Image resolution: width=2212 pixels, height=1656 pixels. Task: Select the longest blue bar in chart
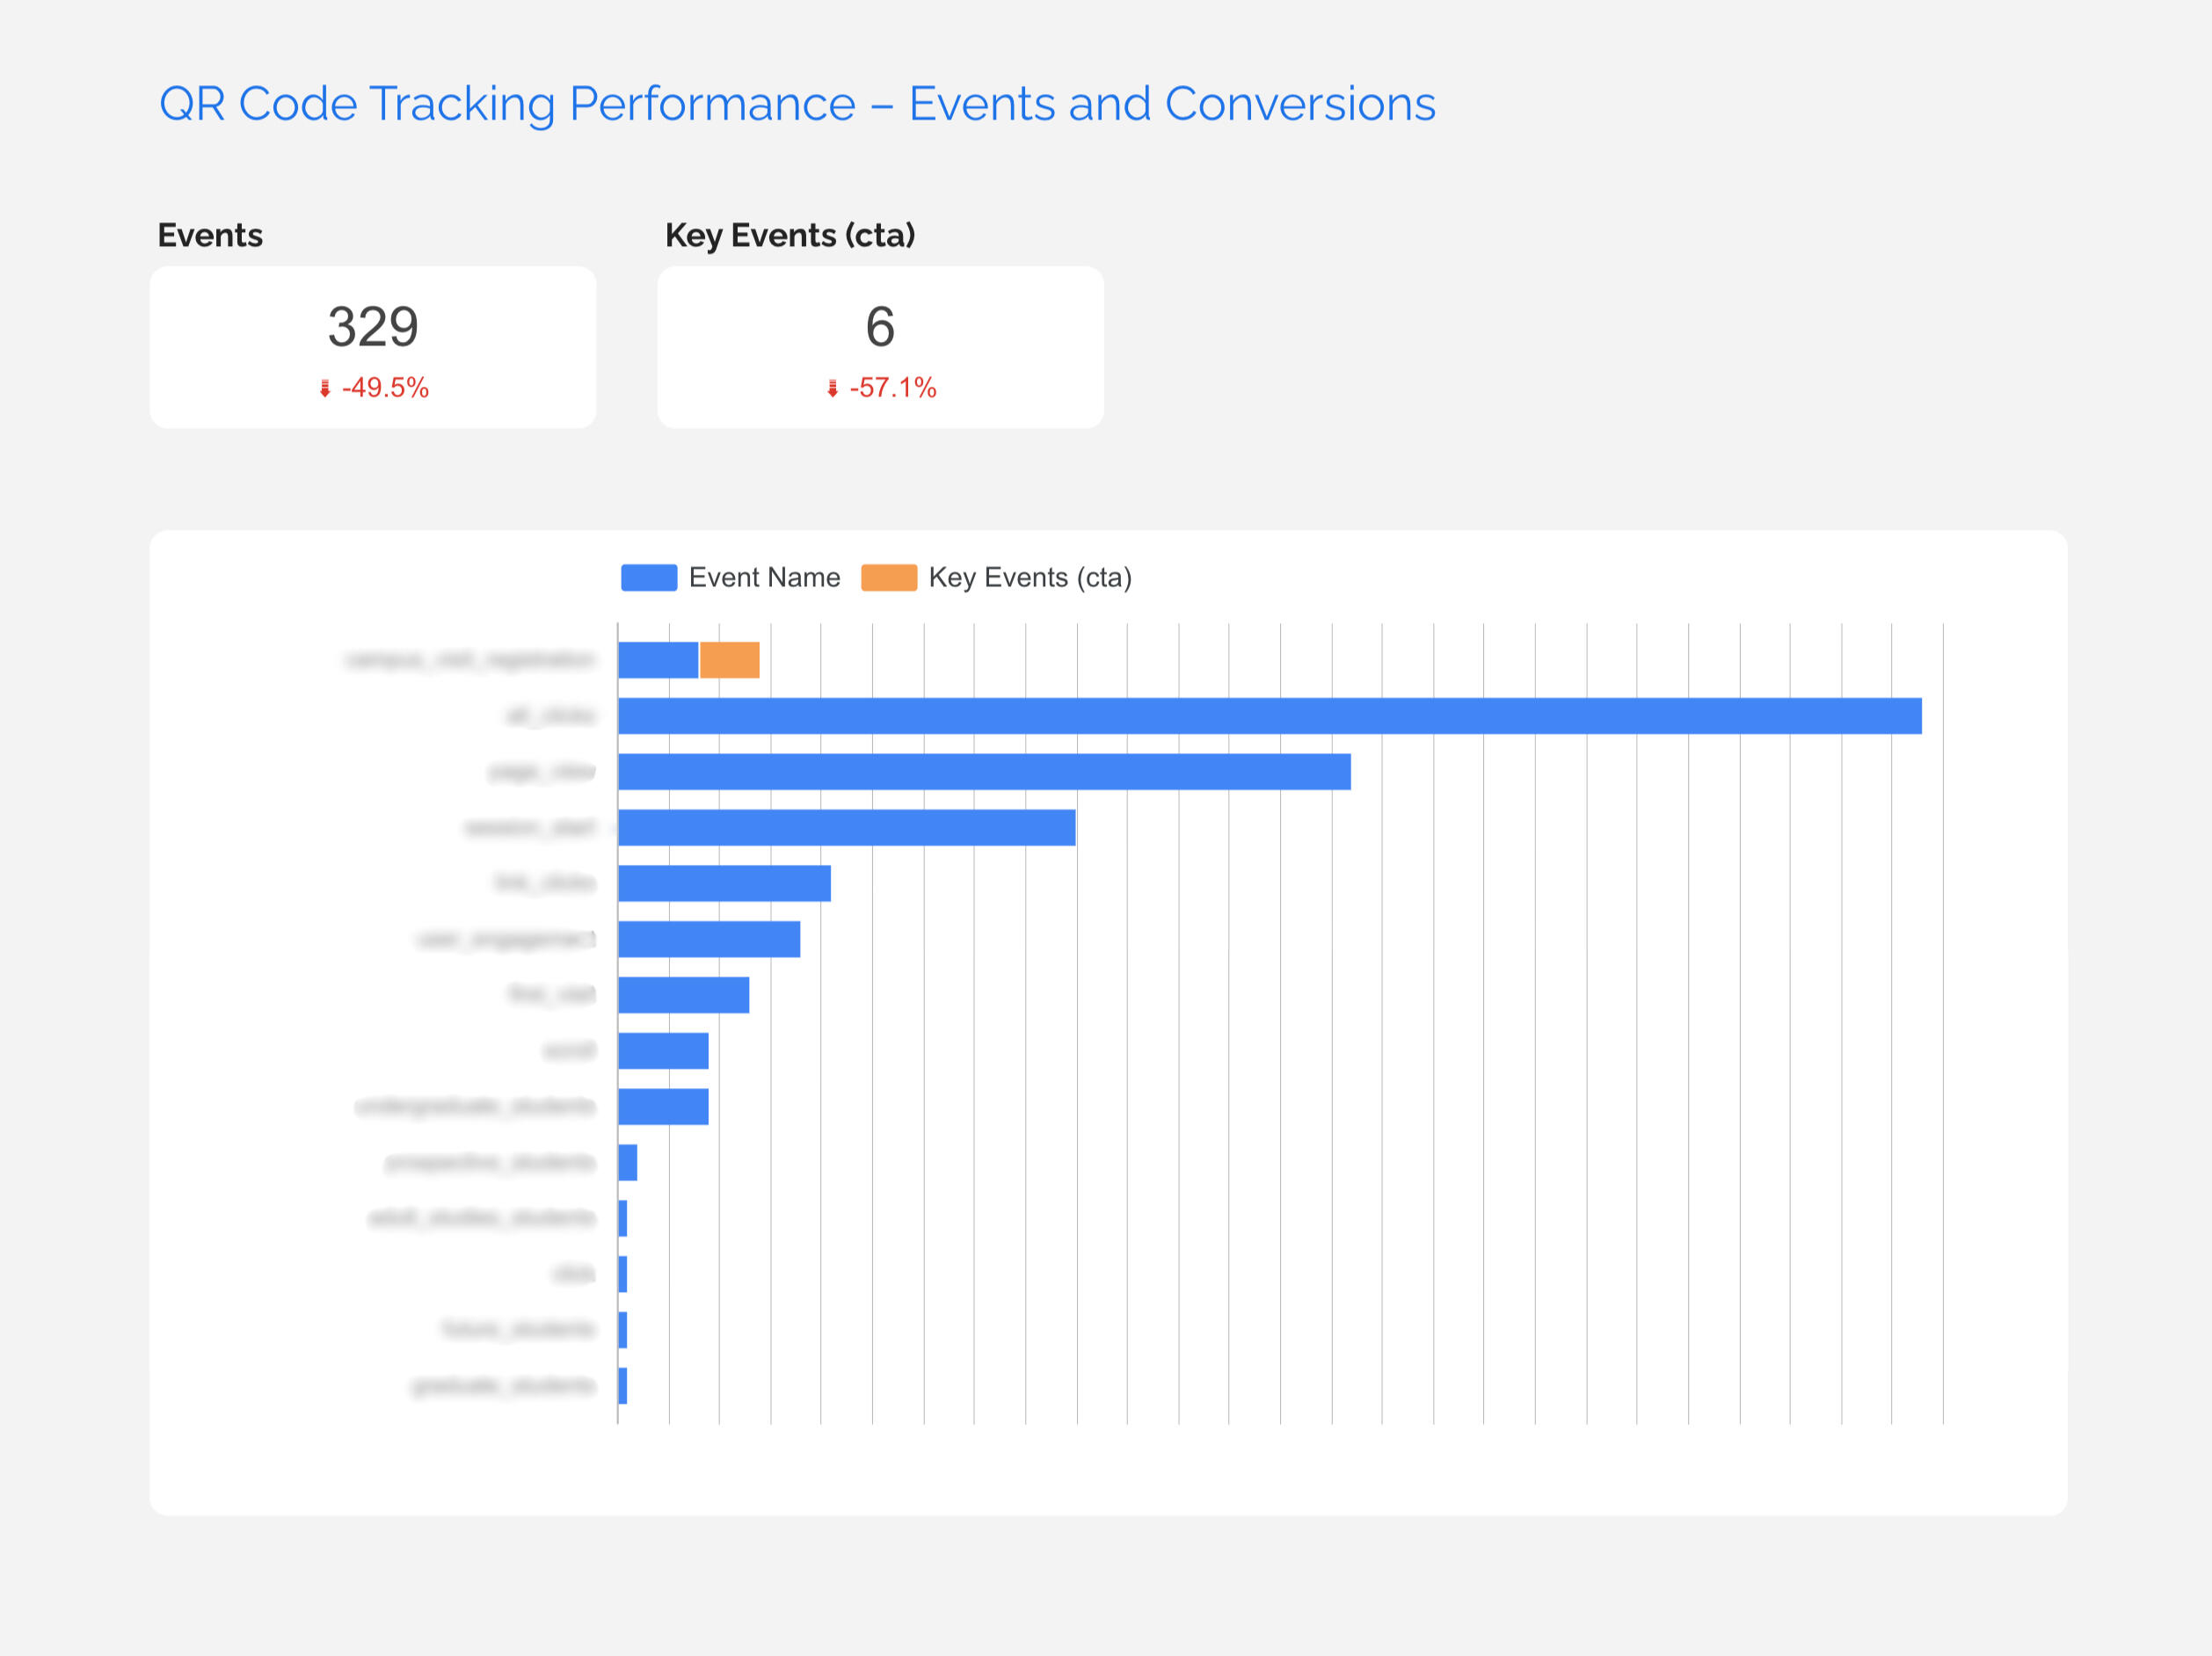[1269, 716]
